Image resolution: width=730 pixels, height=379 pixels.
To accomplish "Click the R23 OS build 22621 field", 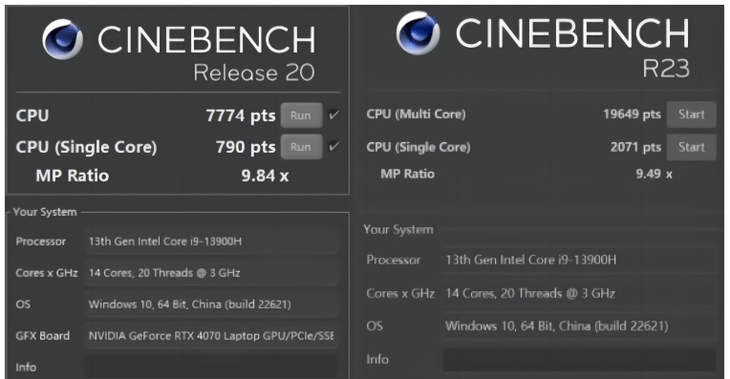I will click(579, 326).
